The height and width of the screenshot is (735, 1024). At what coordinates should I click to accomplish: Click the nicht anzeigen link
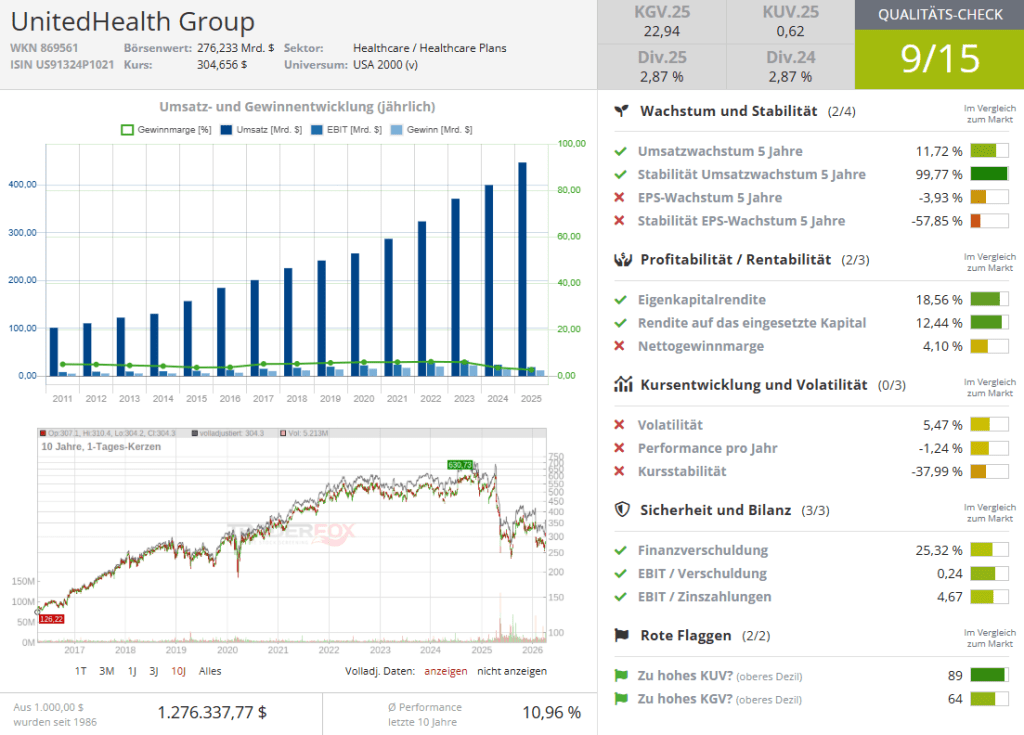[x=512, y=671]
